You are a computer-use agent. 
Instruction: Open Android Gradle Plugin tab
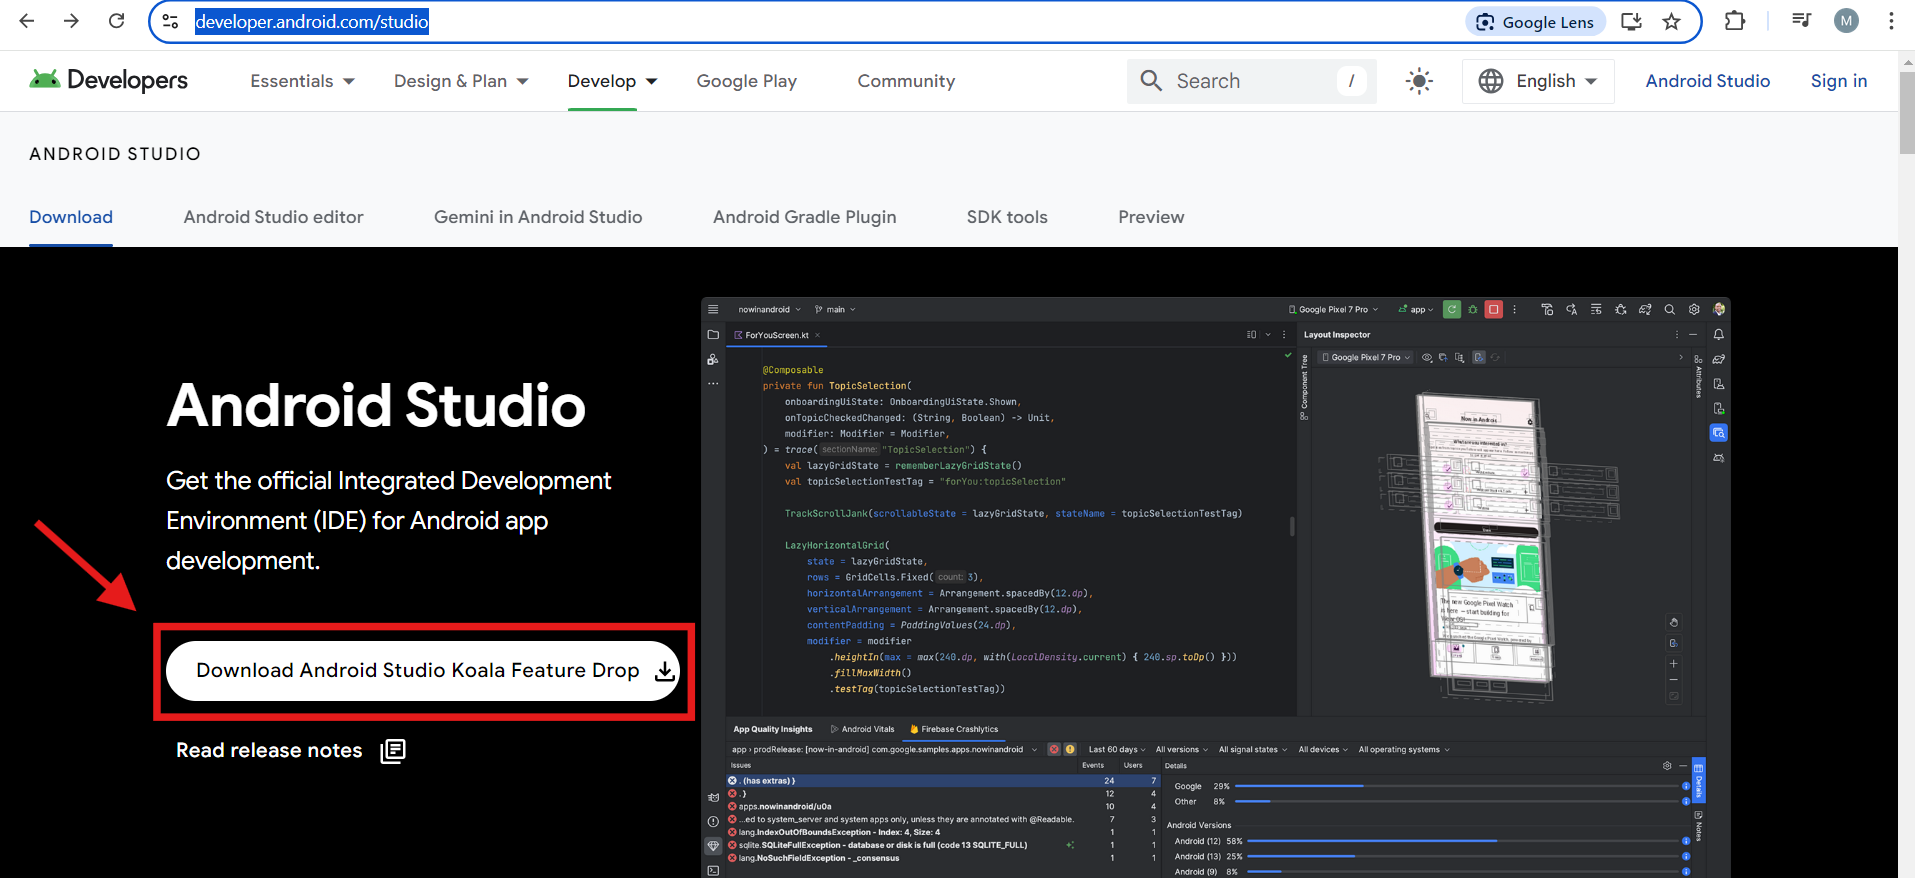click(805, 217)
